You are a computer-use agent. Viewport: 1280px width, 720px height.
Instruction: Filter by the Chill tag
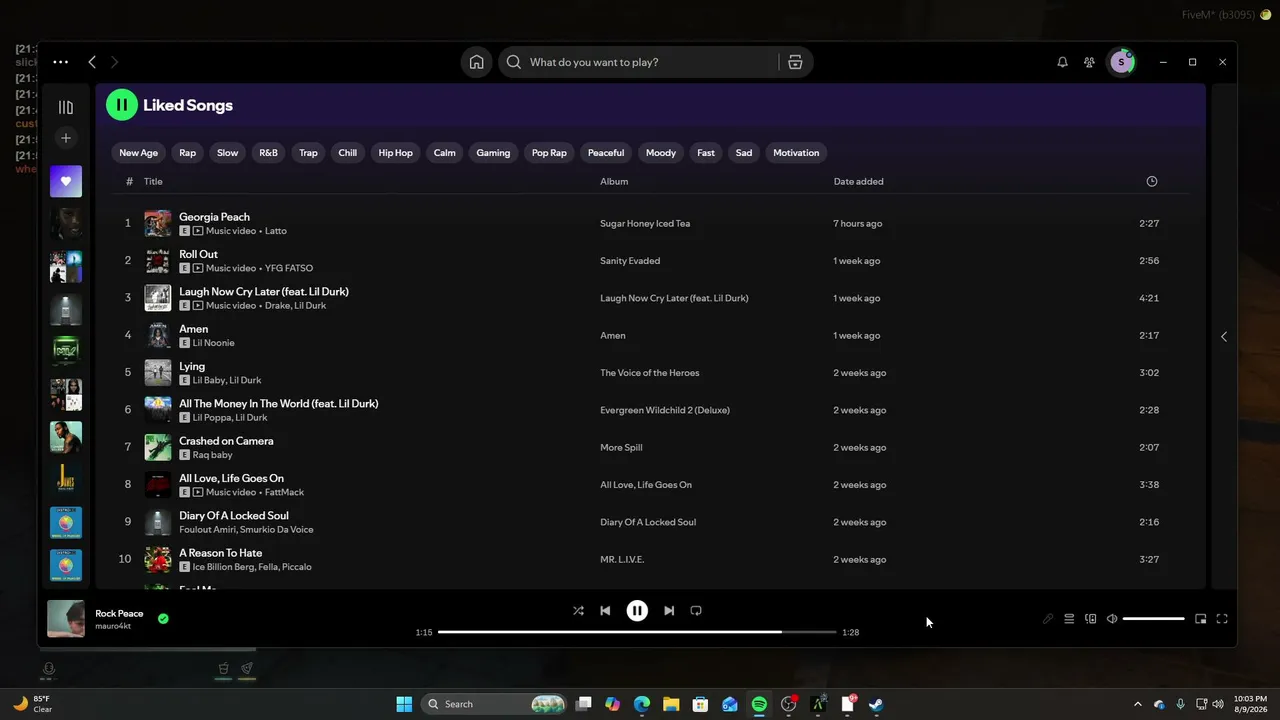348,153
